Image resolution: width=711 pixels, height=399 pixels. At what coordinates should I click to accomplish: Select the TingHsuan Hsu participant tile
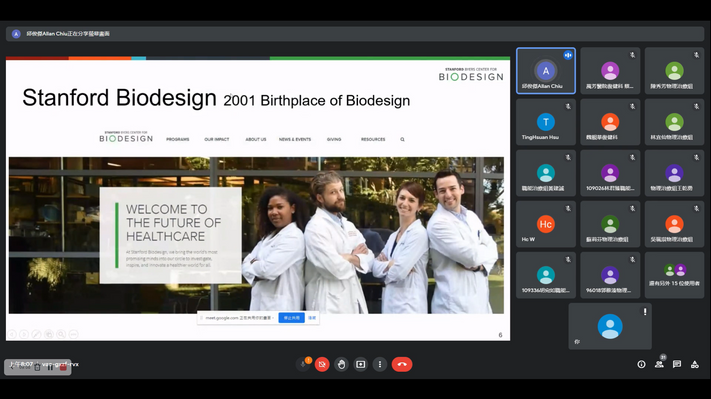pos(546,122)
